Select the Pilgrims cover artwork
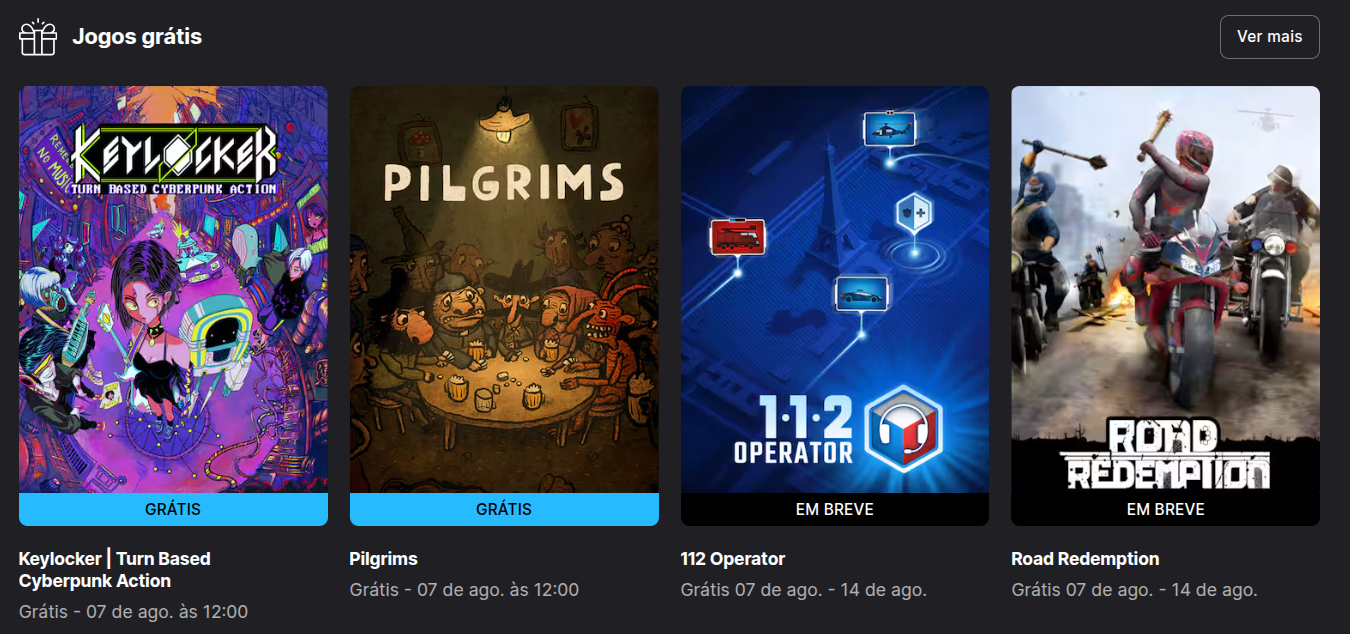Viewport: 1350px width, 634px height. [504, 289]
